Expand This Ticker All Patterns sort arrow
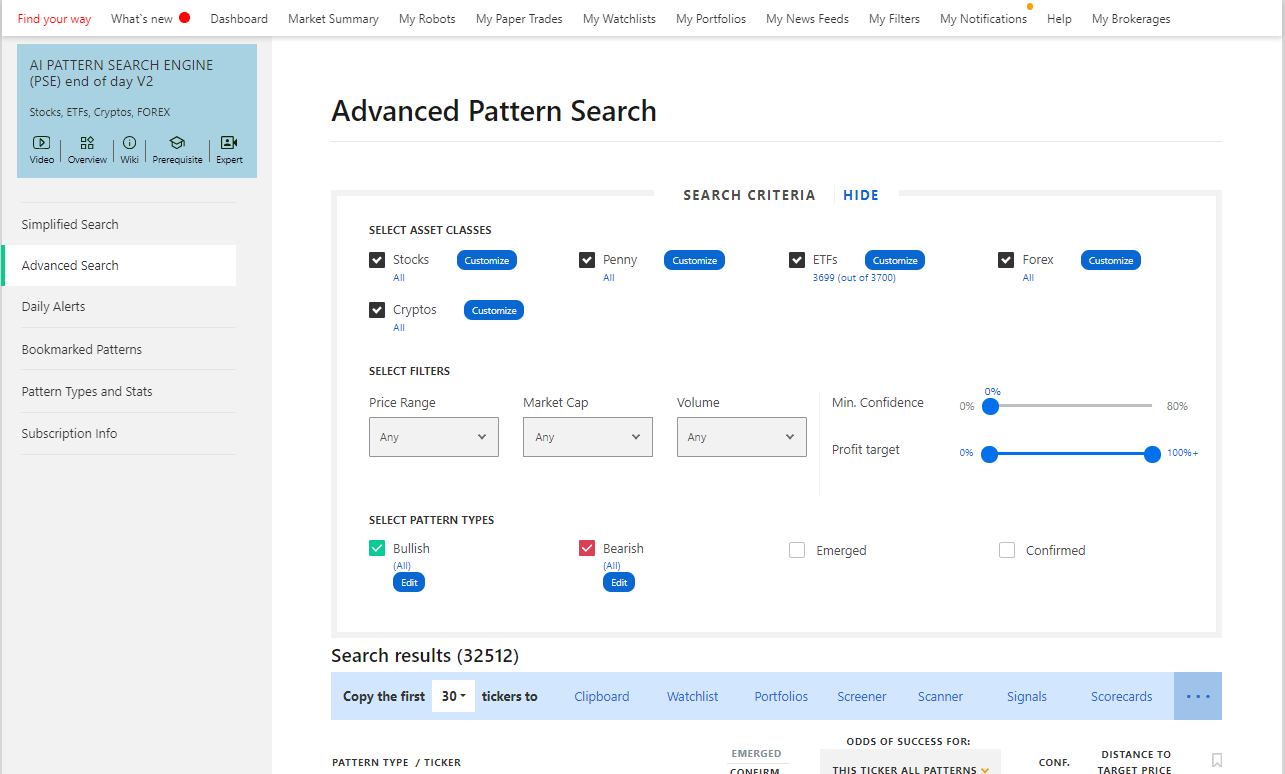The image size is (1285, 774). tap(985, 770)
